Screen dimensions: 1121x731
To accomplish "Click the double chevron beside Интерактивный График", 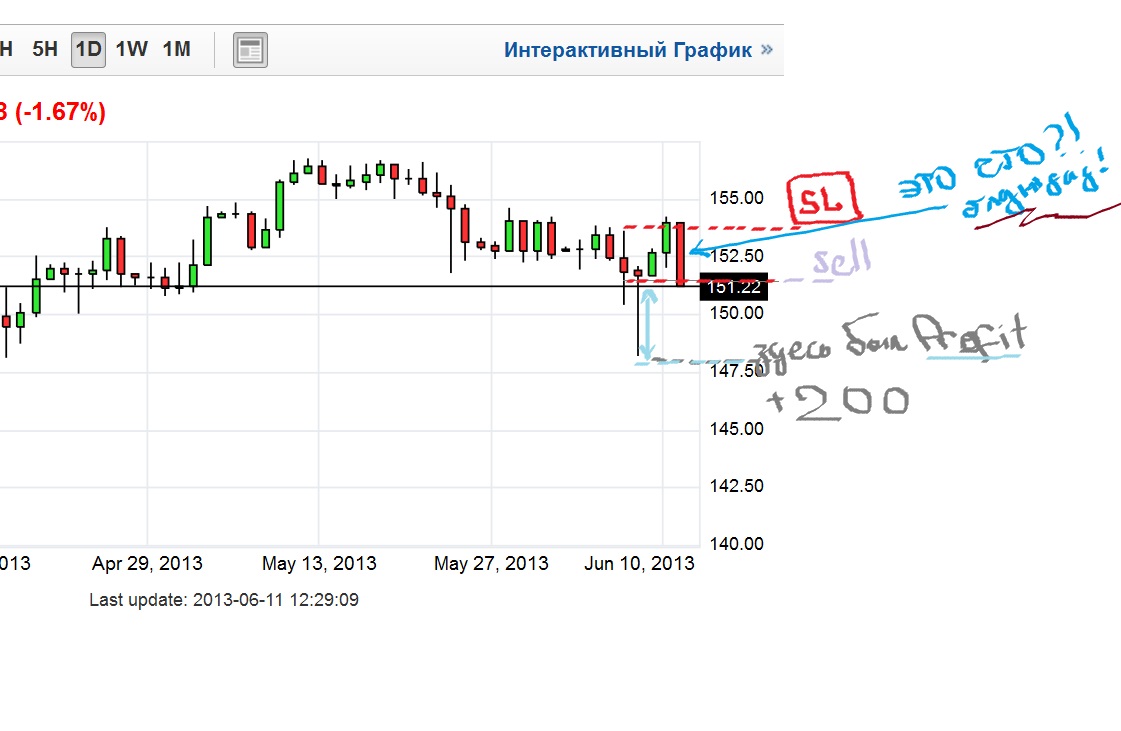I will click(767, 49).
